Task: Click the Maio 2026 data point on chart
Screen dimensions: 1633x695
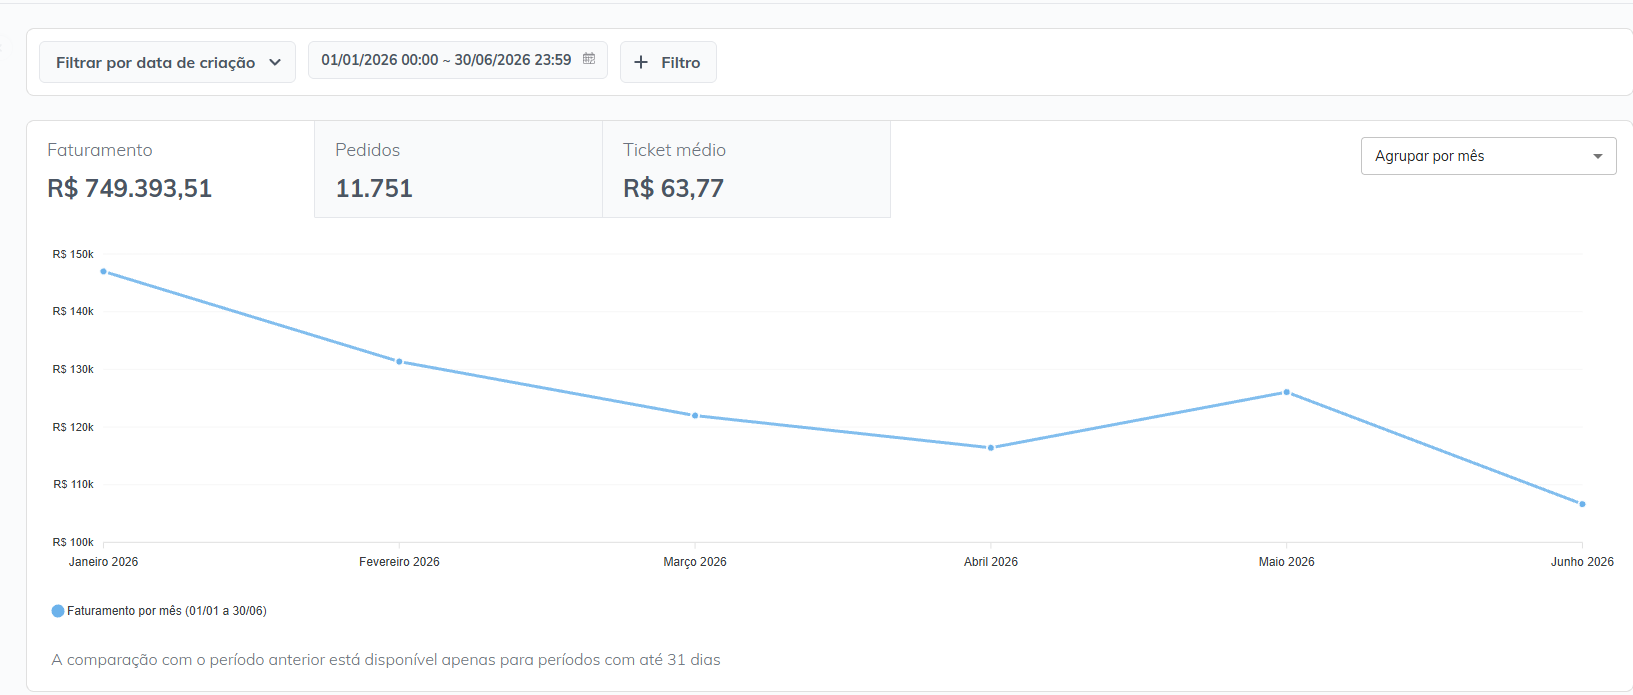Action: tap(1287, 392)
